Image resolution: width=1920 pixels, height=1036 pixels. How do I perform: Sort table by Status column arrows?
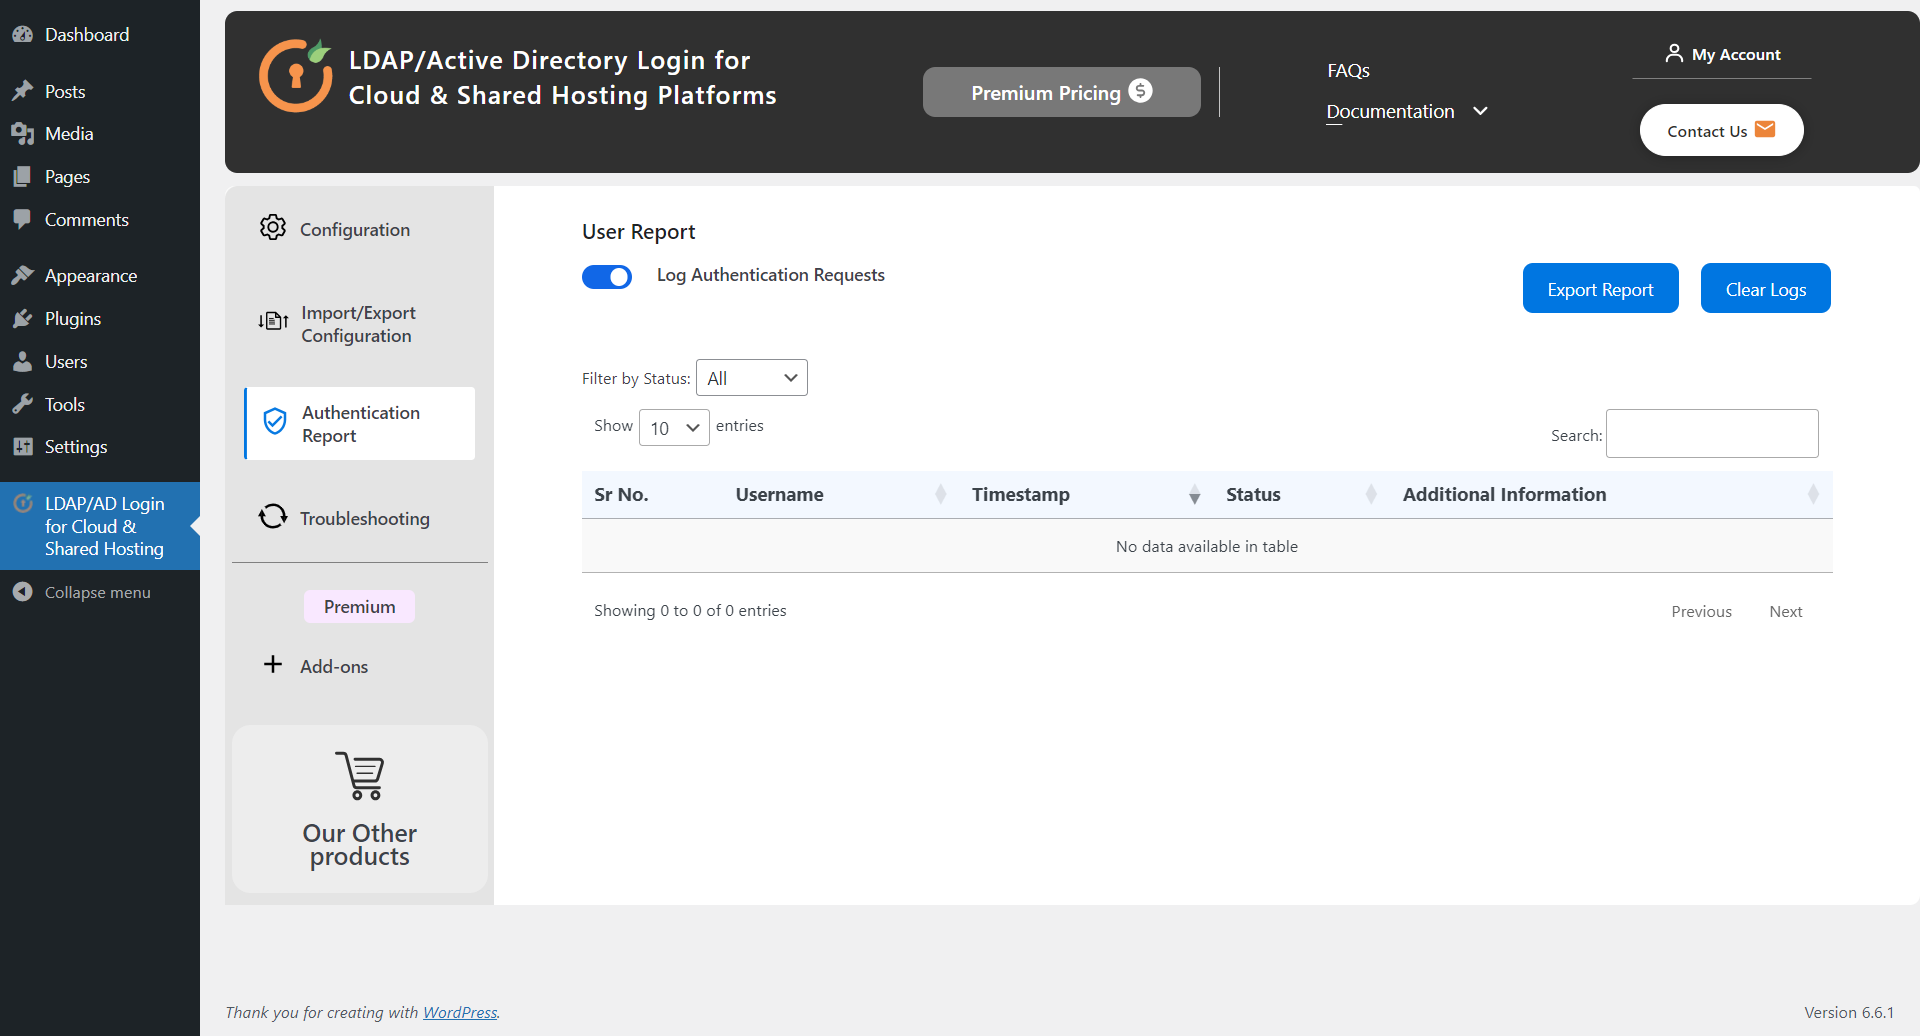tap(1371, 495)
